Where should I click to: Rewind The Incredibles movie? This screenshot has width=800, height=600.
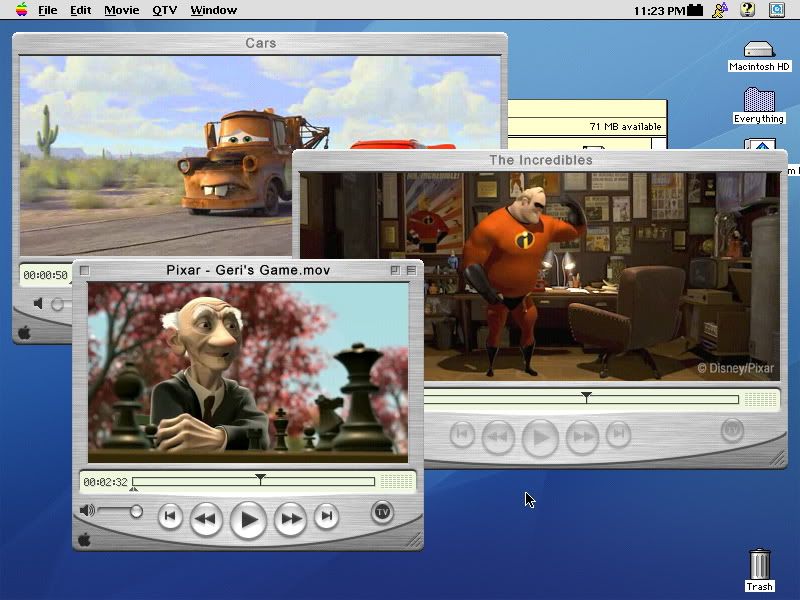498,437
